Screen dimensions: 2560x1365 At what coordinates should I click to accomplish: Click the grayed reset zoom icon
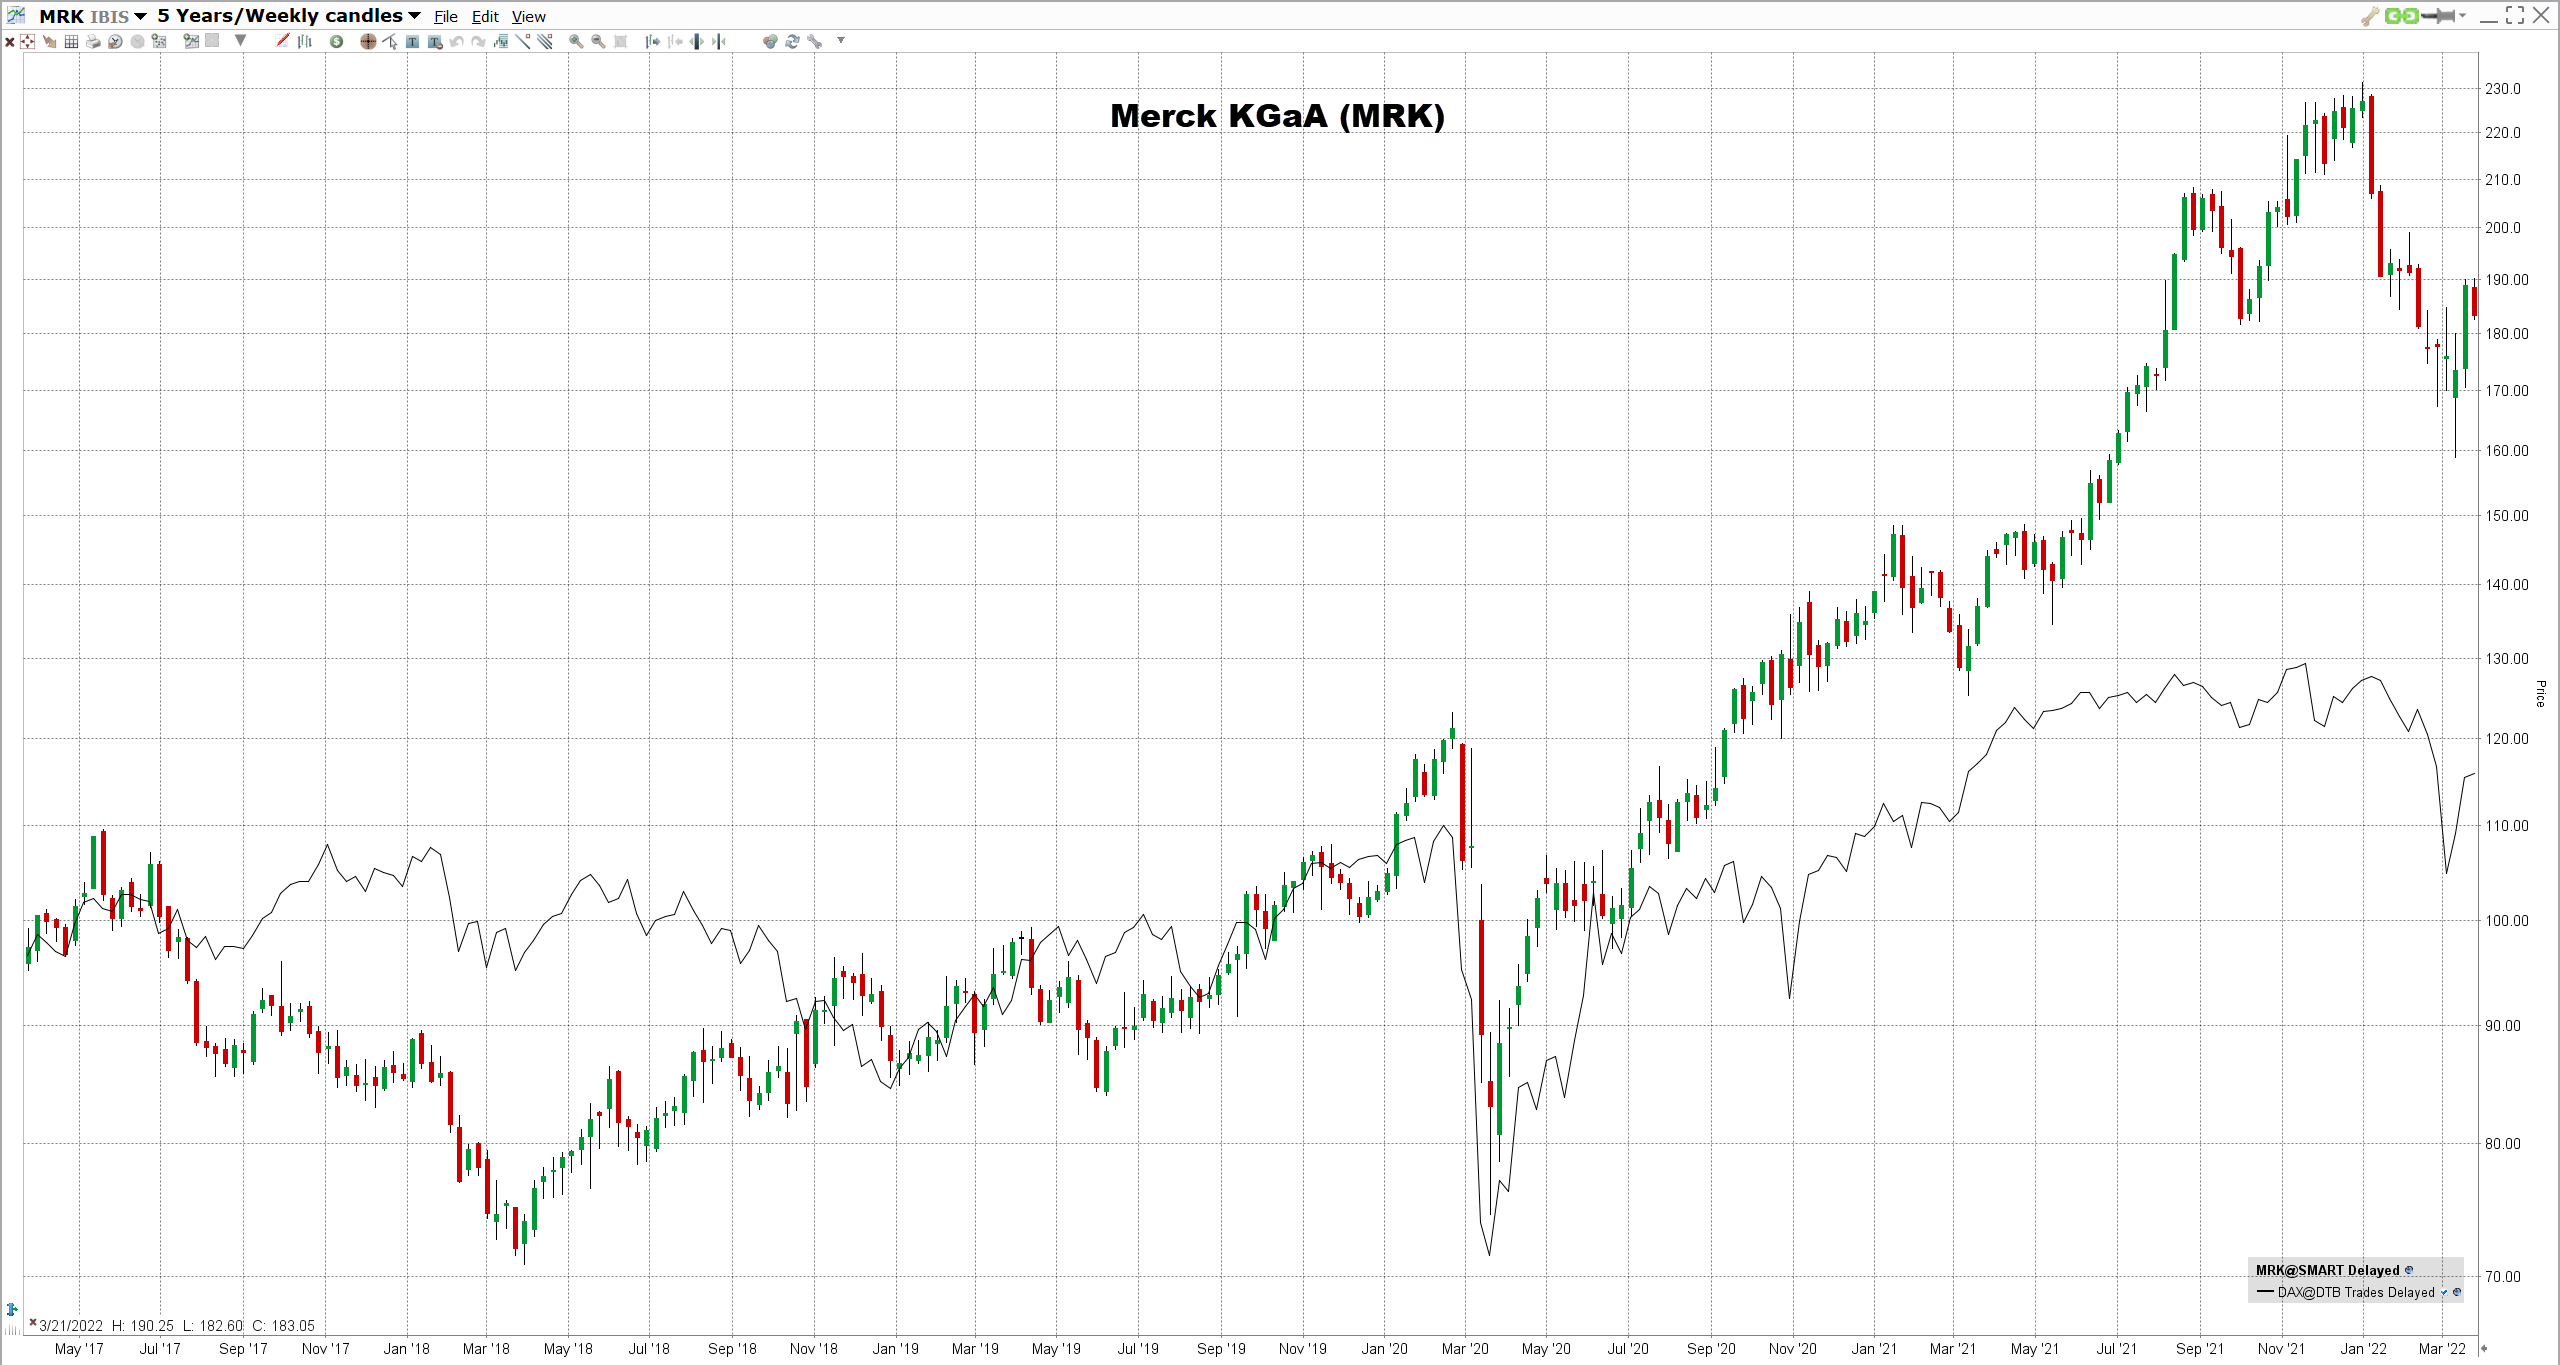(x=620, y=42)
